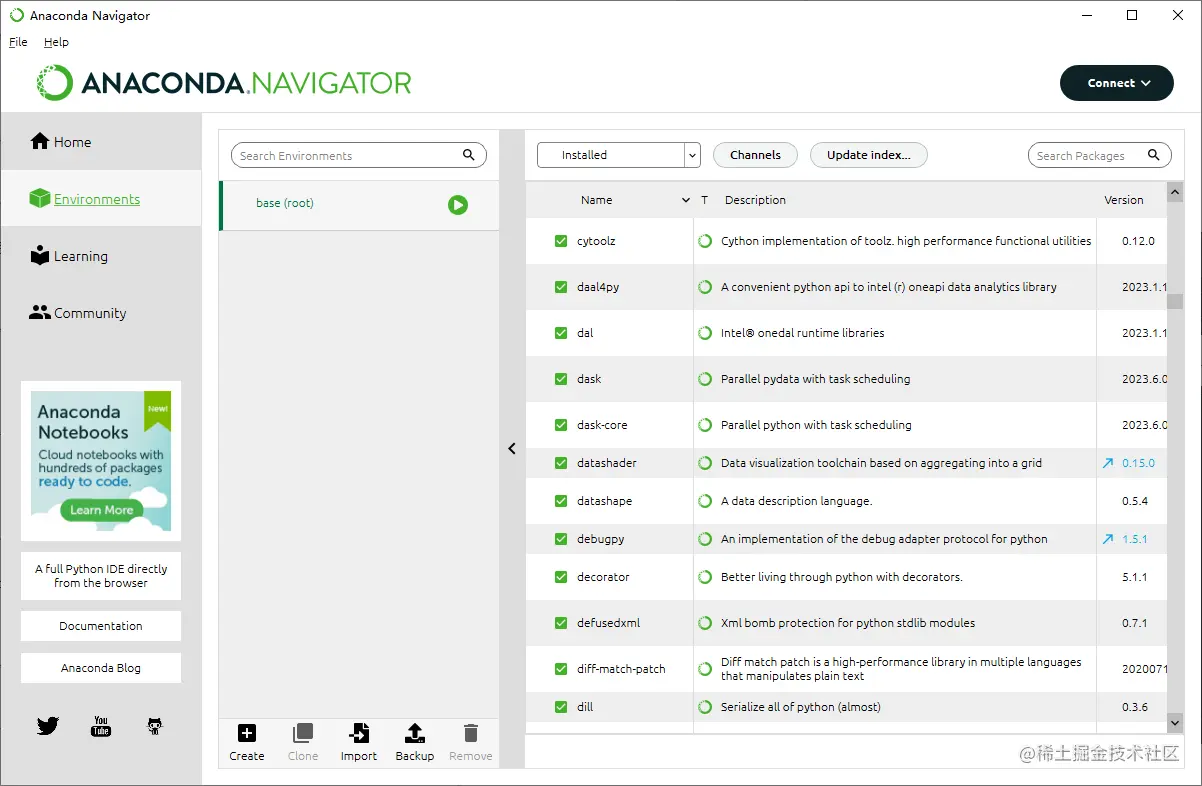
Task: Uncheck the debugpy package checkbox
Action: pos(561,539)
